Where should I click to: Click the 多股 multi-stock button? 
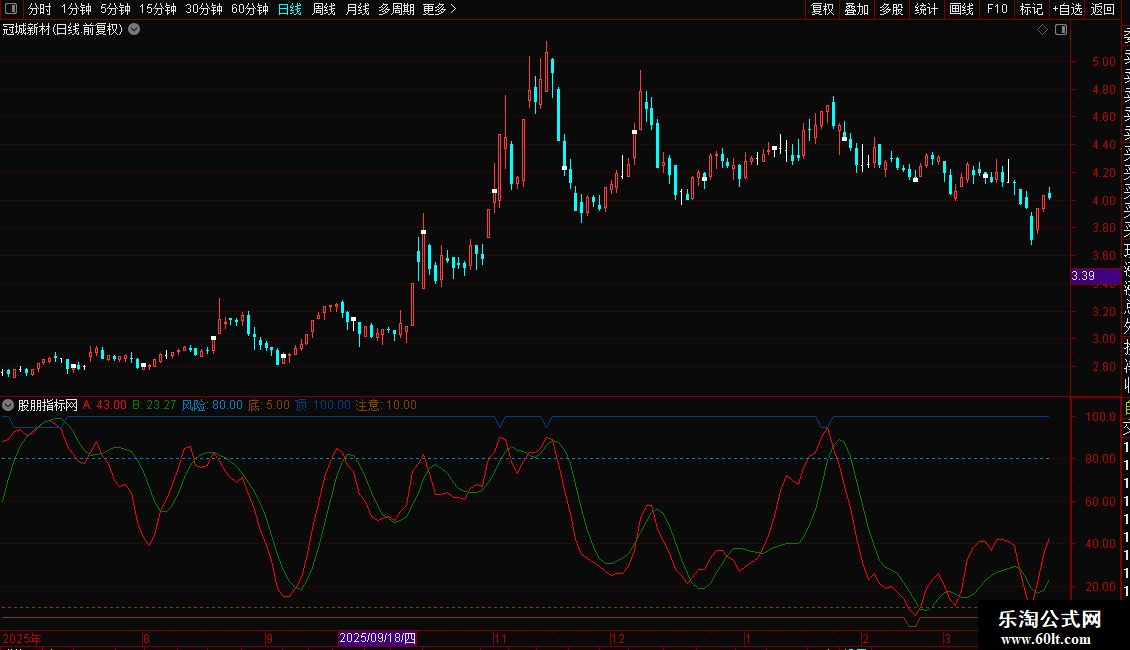pos(891,9)
